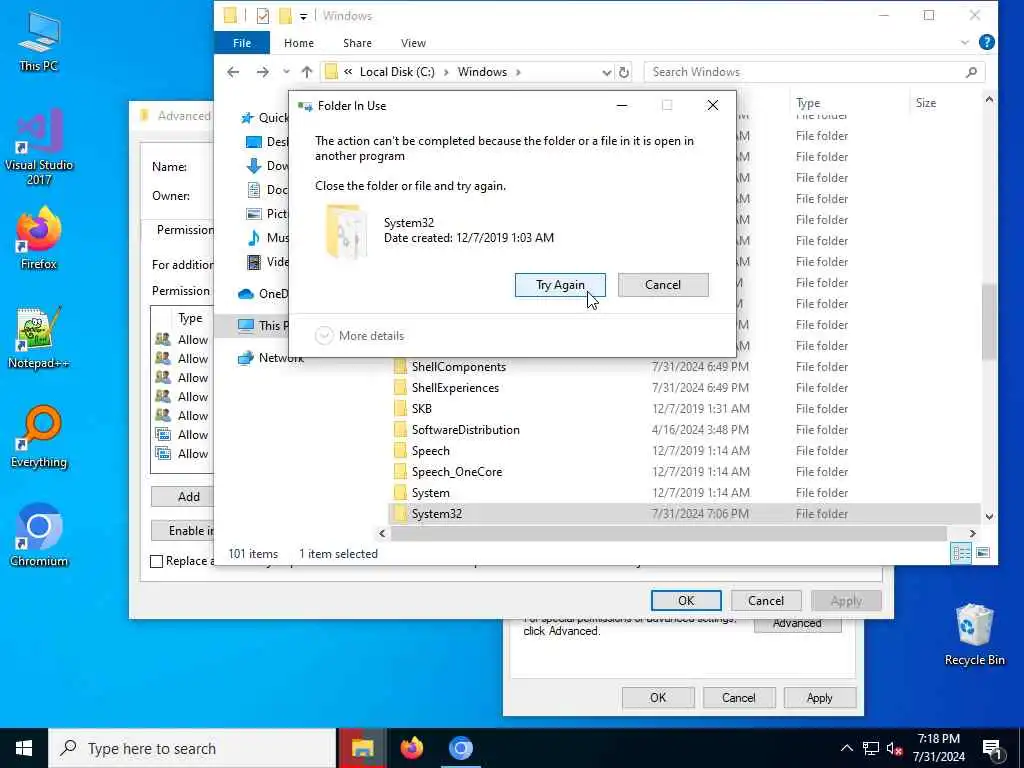Click the Windows breadcrumb segment
1024x768 pixels.
tap(482, 72)
